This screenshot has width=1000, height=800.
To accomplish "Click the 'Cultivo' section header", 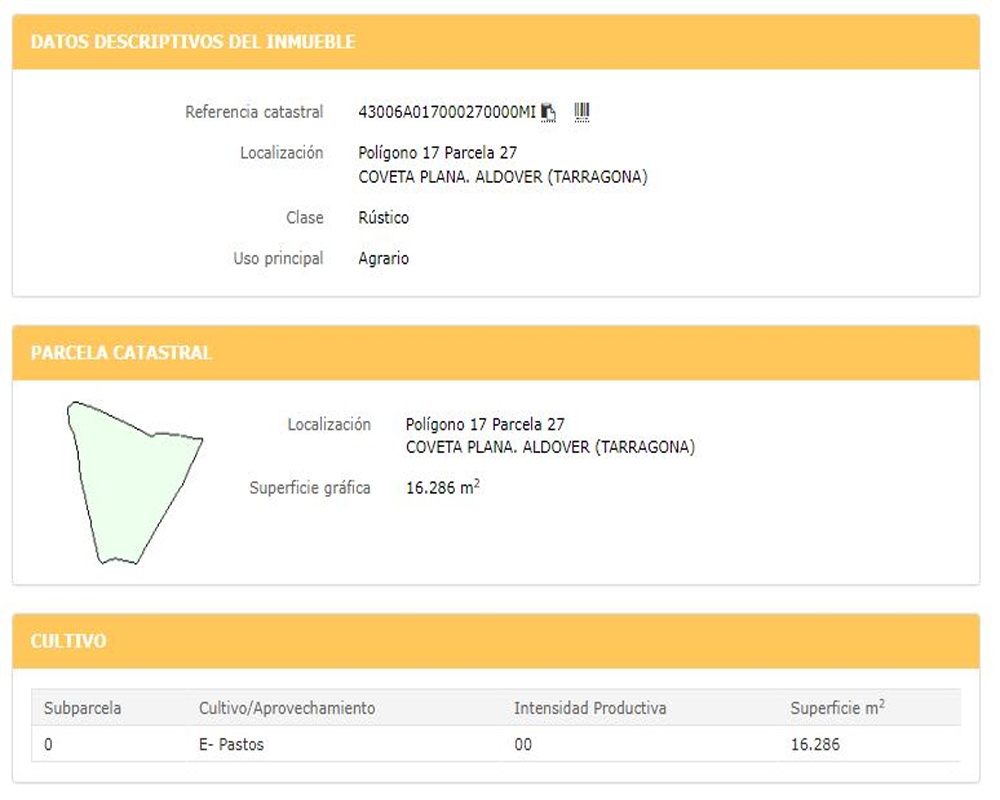I will tap(68, 641).
